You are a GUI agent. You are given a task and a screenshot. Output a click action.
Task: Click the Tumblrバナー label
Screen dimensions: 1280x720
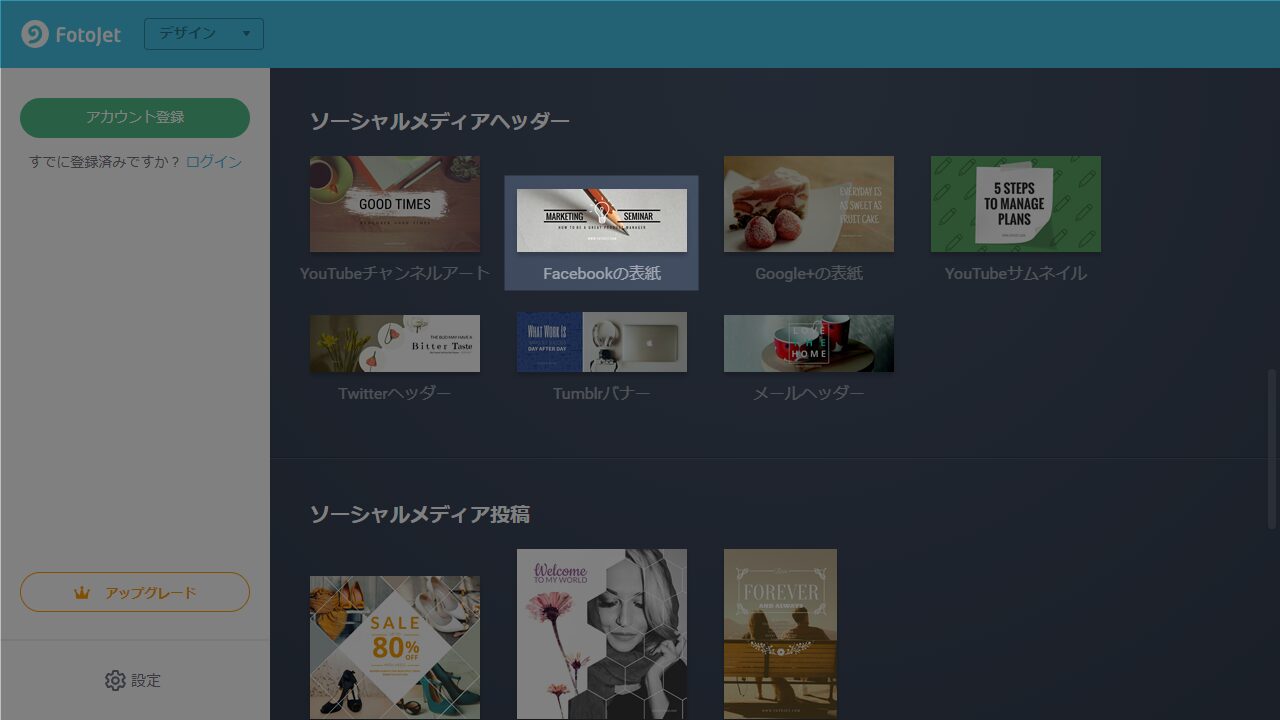tap(602, 393)
